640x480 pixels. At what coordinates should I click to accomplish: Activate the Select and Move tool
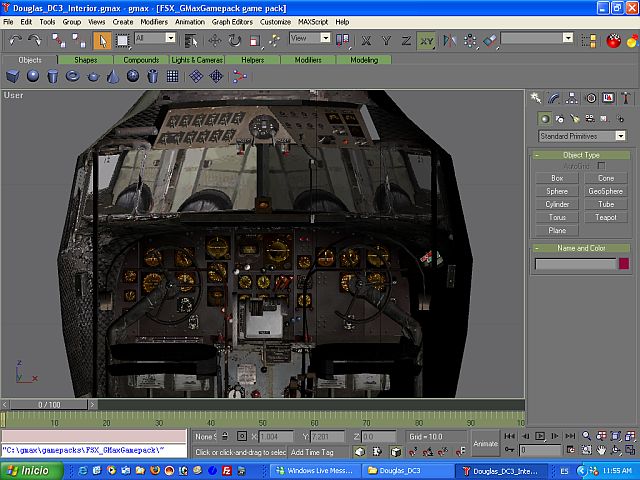(214, 40)
